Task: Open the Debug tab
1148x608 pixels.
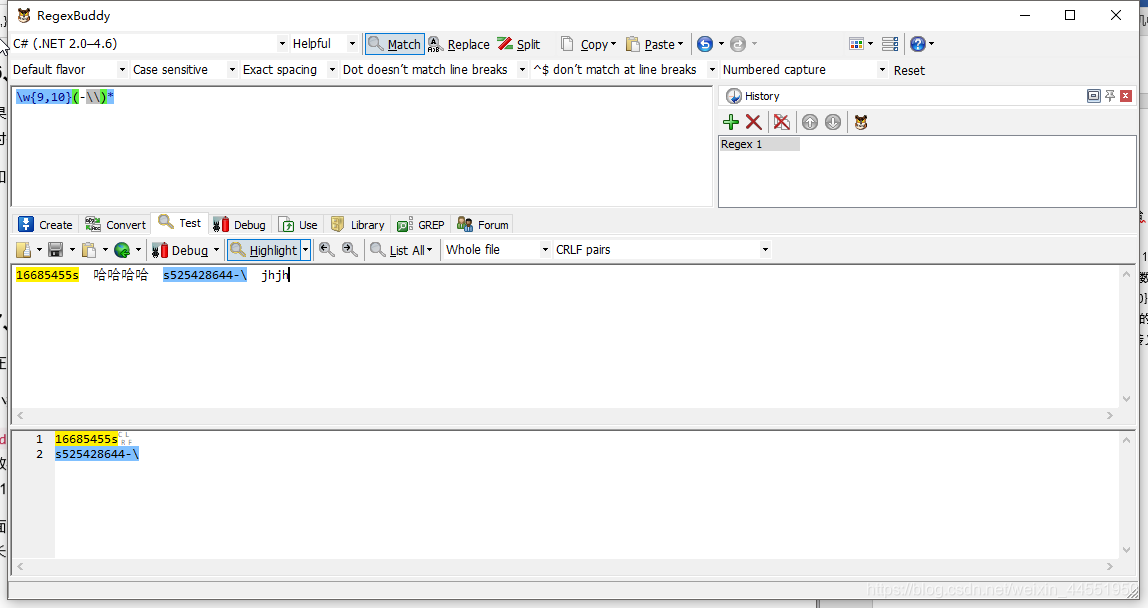Action: (x=240, y=225)
